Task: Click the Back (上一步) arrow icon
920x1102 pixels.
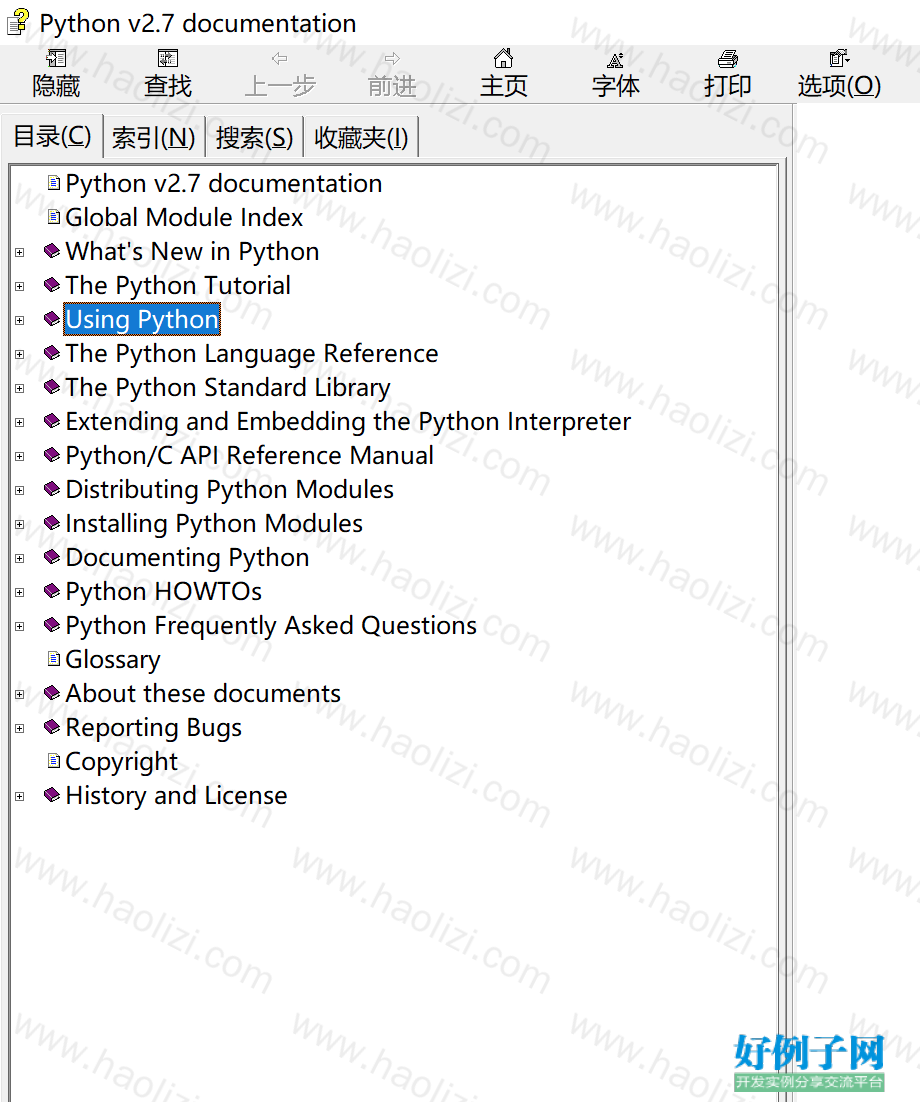Action: 280,58
